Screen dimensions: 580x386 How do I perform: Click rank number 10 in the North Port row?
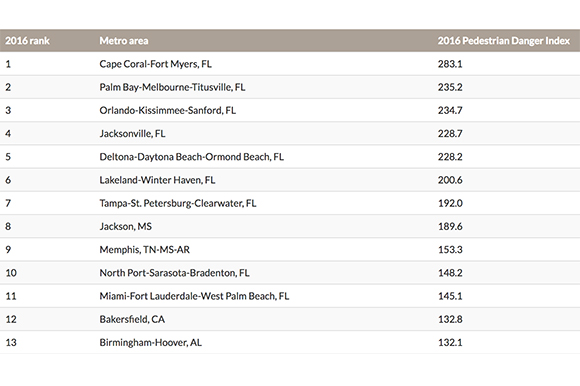11,273
